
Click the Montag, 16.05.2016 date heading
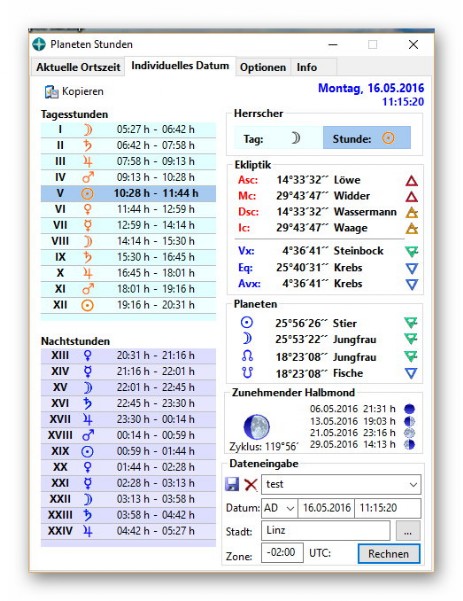pyautogui.click(x=371, y=88)
